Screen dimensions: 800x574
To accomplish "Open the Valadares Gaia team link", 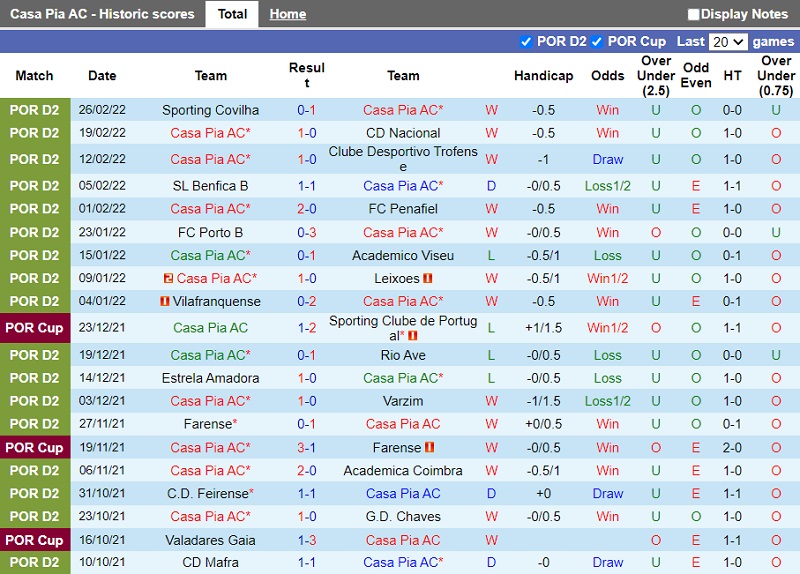I will pyautogui.click(x=210, y=540).
